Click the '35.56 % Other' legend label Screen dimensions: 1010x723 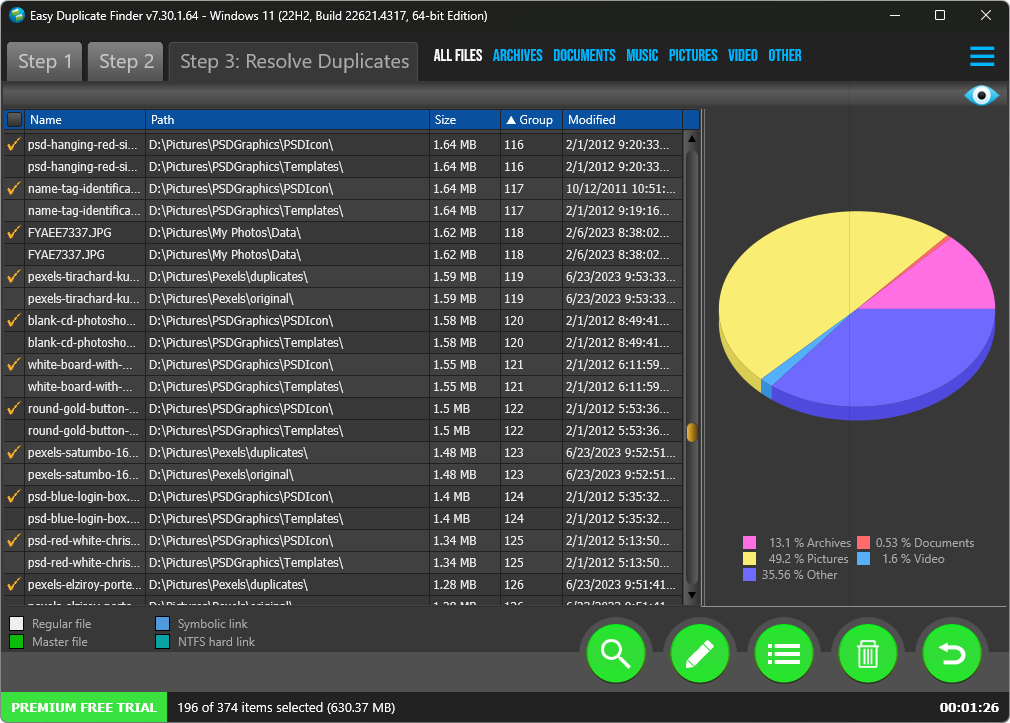pos(799,575)
